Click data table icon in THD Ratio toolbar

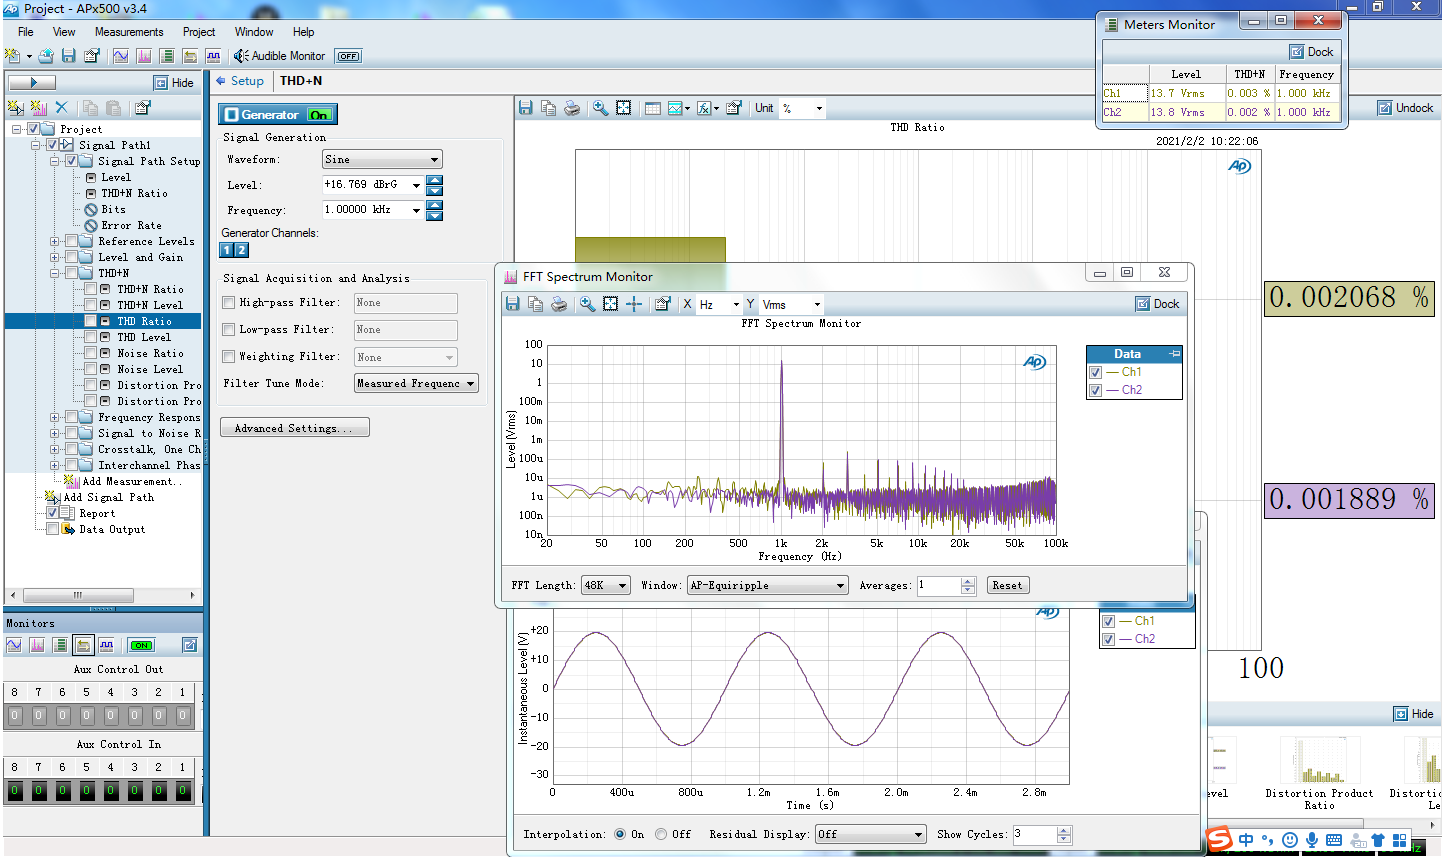click(652, 108)
